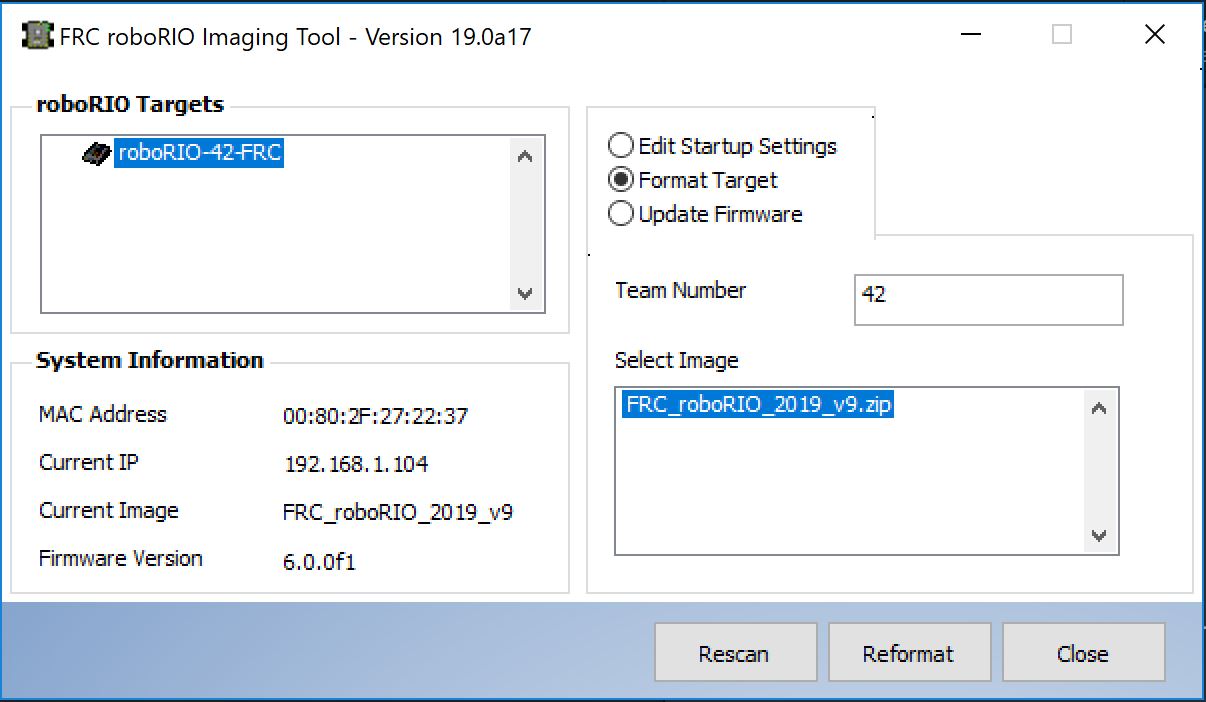The height and width of the screenshot is (702, 1206).
Task: Click the roboRIO device icon in targets list
Action: [97, 153]
